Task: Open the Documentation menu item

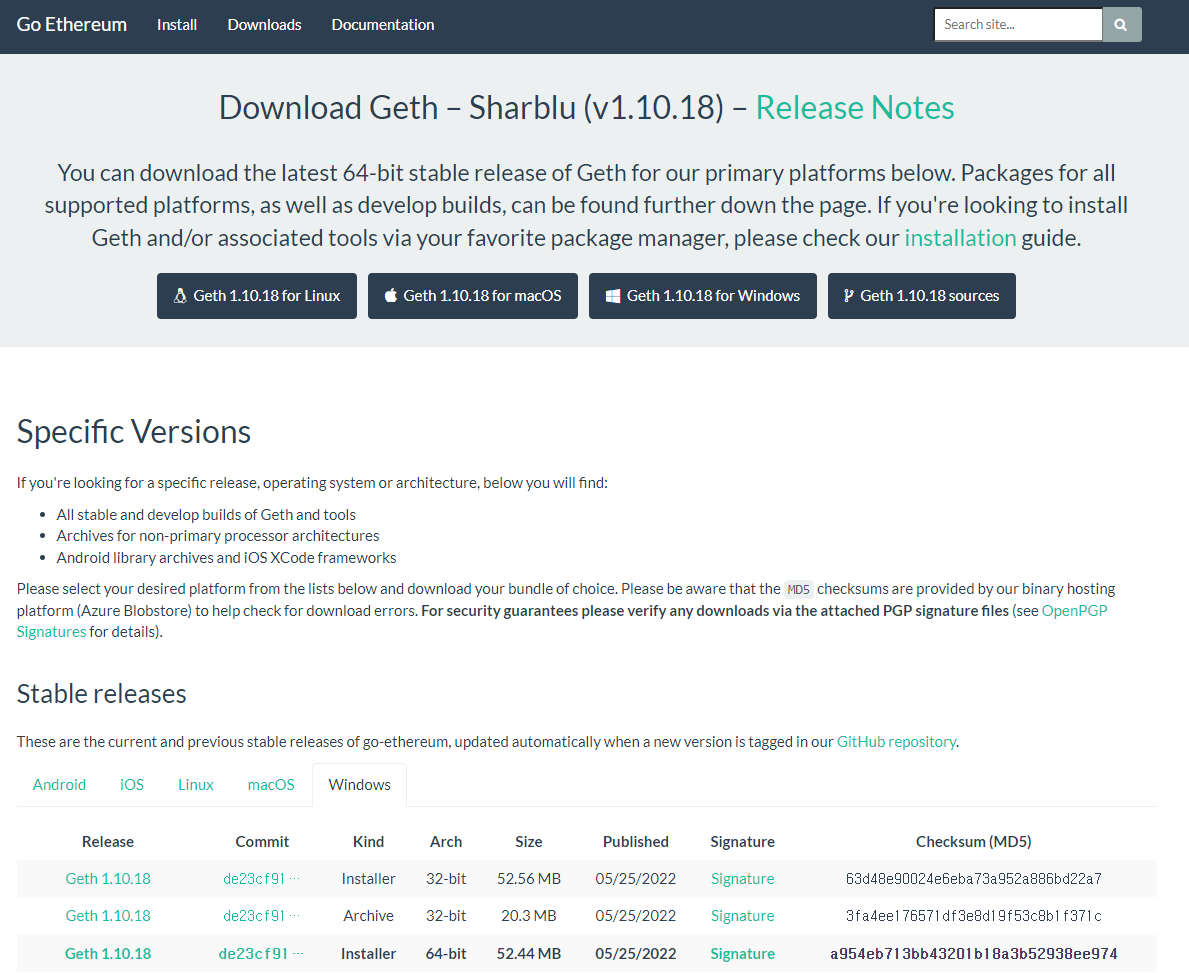Action: pyautogui.click(x=383, y=24)
